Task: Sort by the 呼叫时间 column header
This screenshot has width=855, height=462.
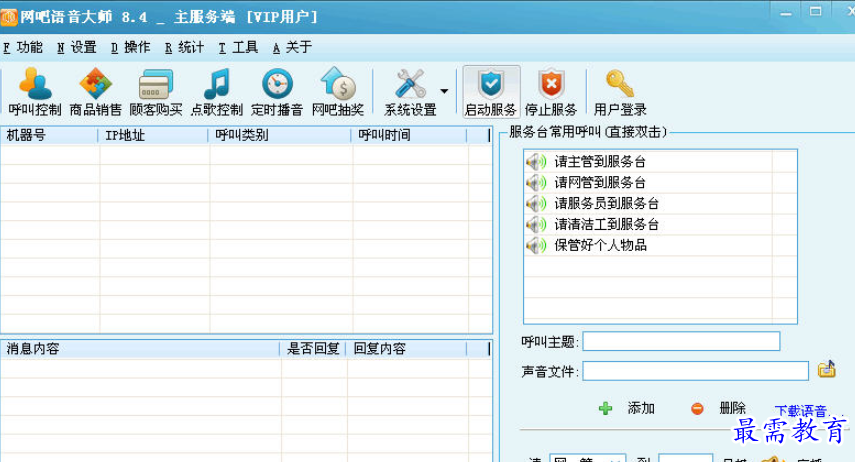Action: coord(409,135)
